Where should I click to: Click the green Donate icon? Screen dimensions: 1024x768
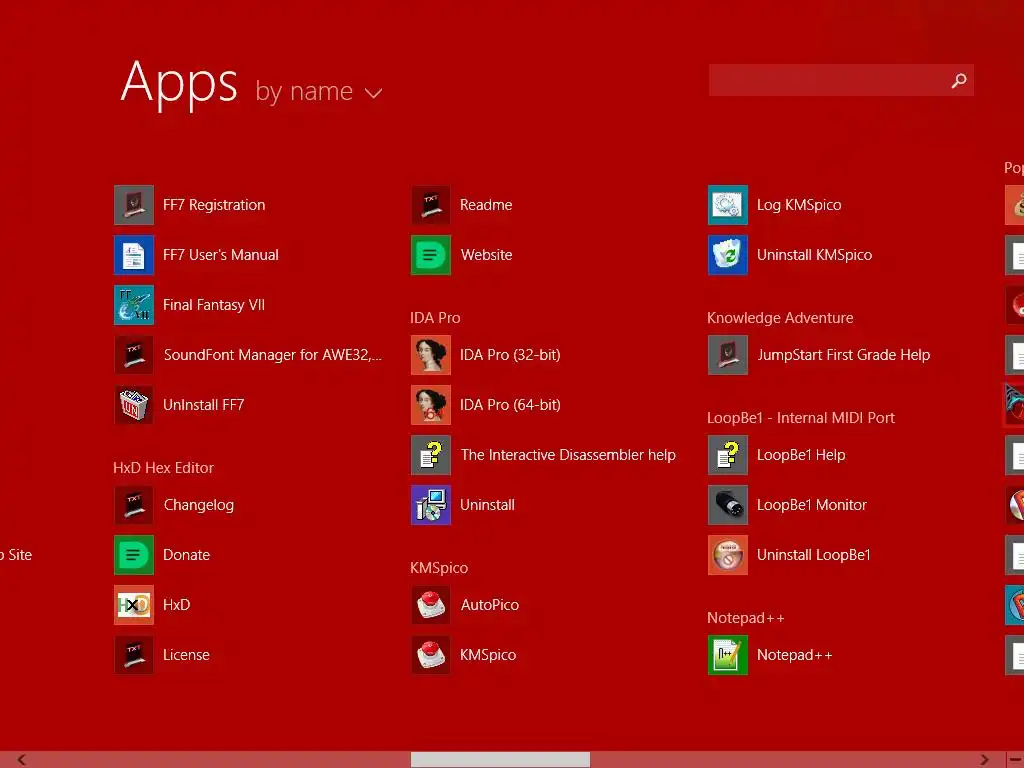point(134,555)
